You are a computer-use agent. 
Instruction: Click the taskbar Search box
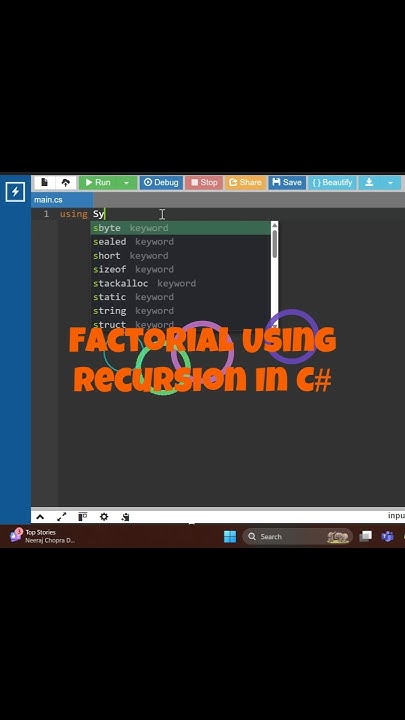coord(297,536)
